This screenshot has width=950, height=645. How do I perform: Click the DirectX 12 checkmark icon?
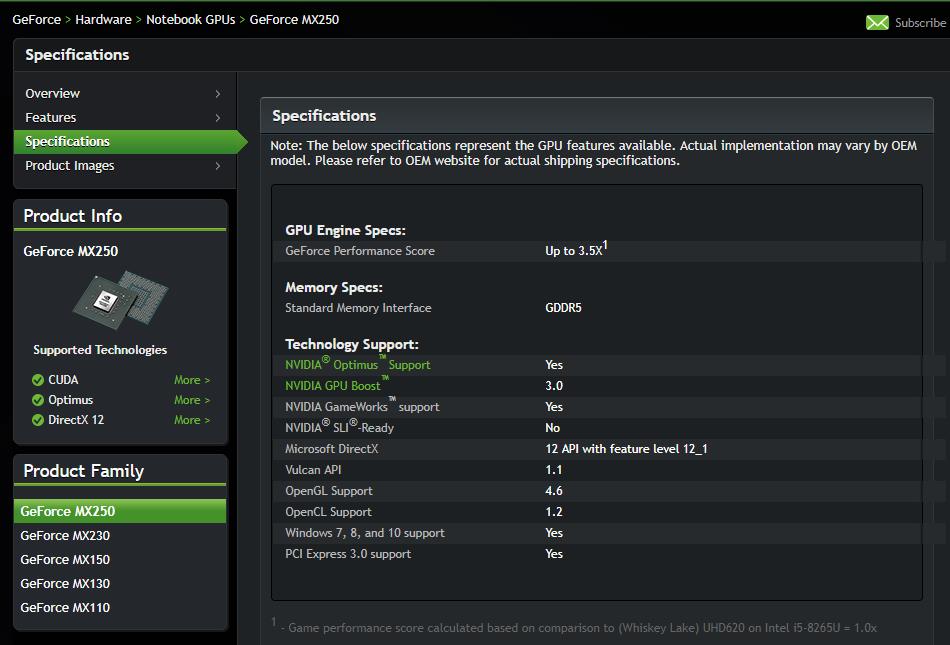(38, 420)
